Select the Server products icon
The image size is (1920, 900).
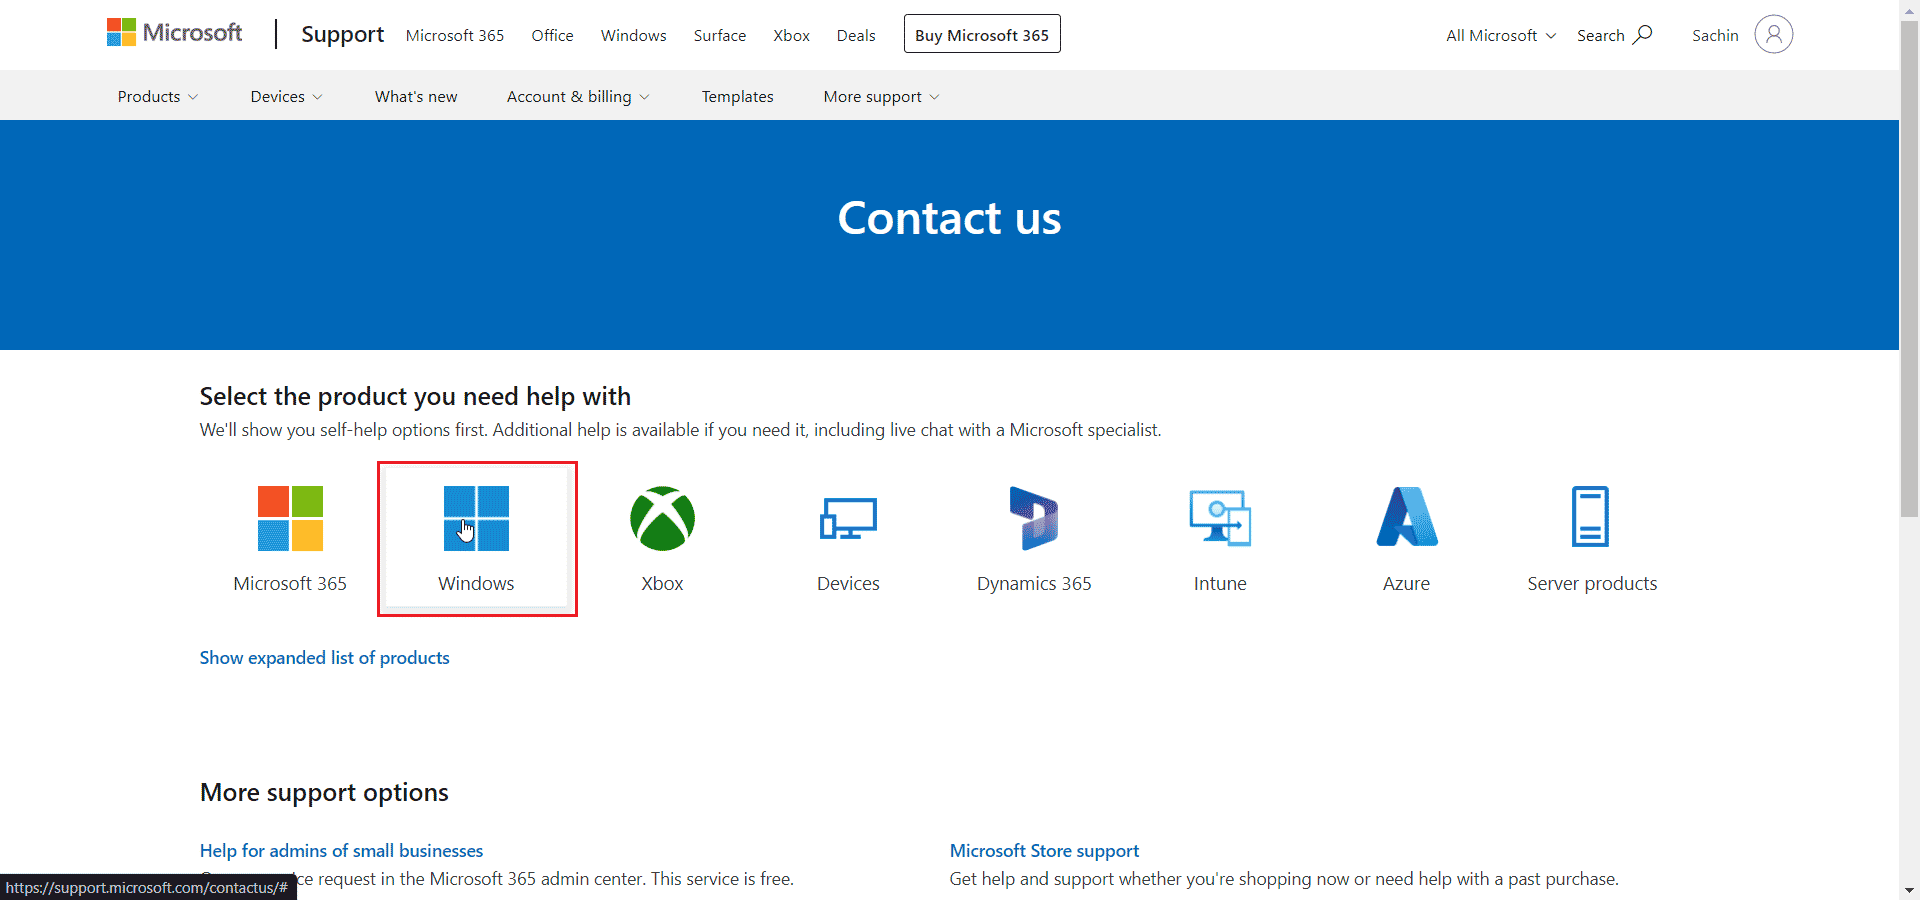click(1591, 517)
